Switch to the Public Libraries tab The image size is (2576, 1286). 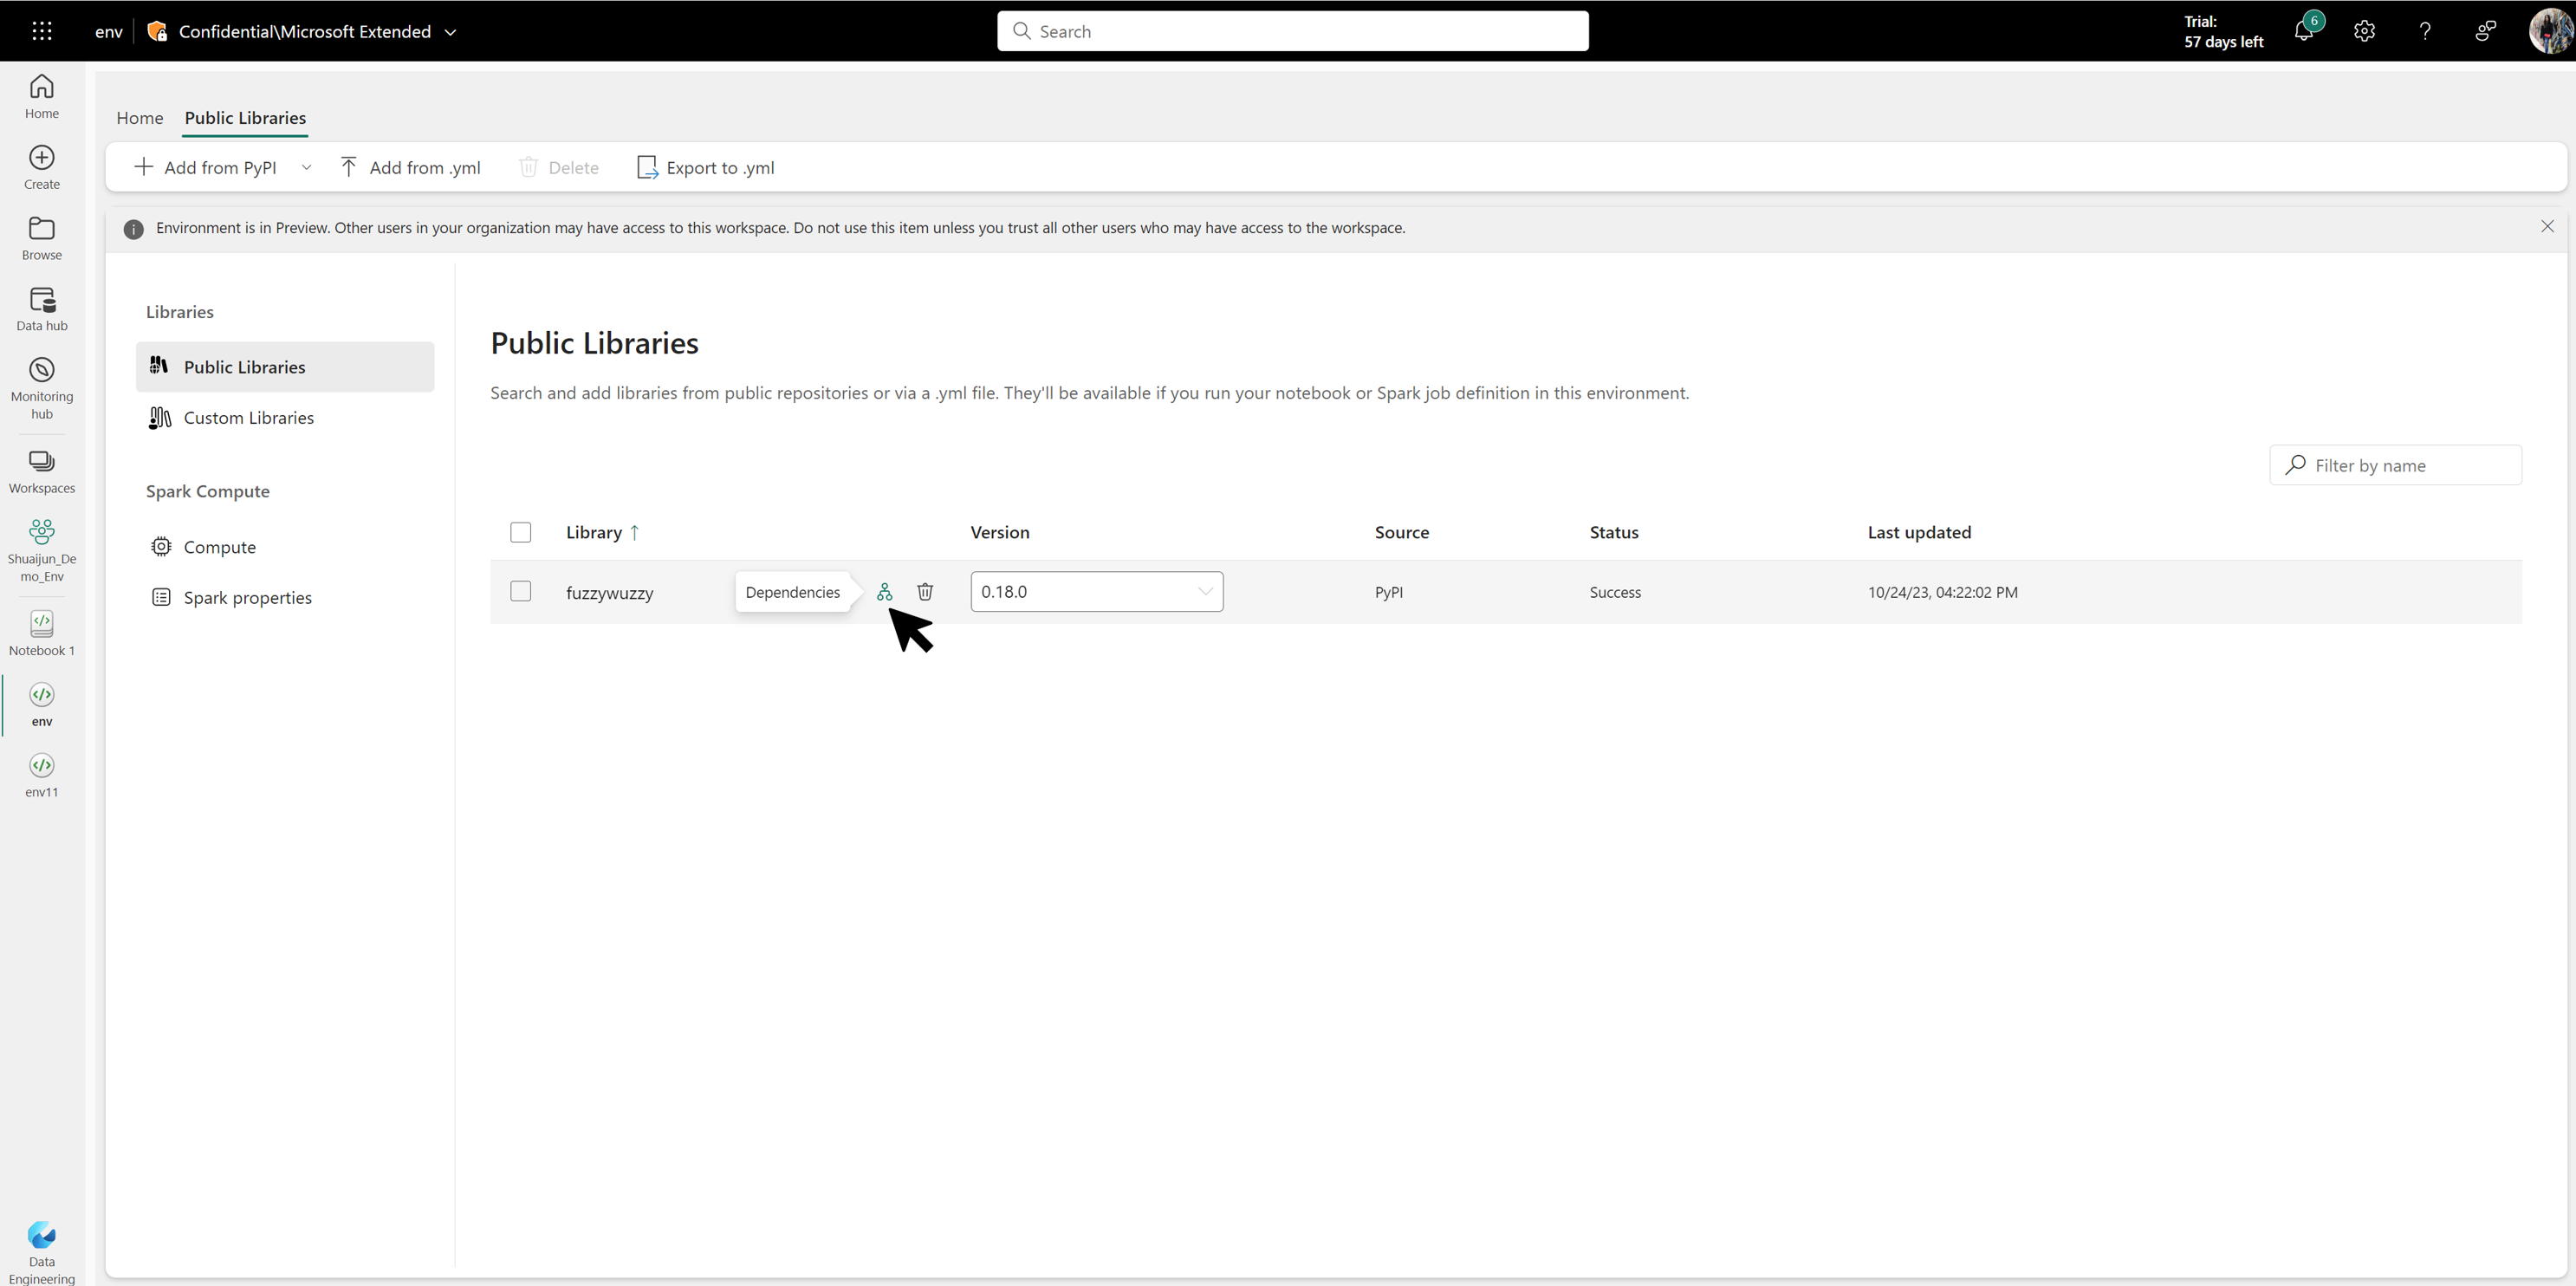point(245,117)
